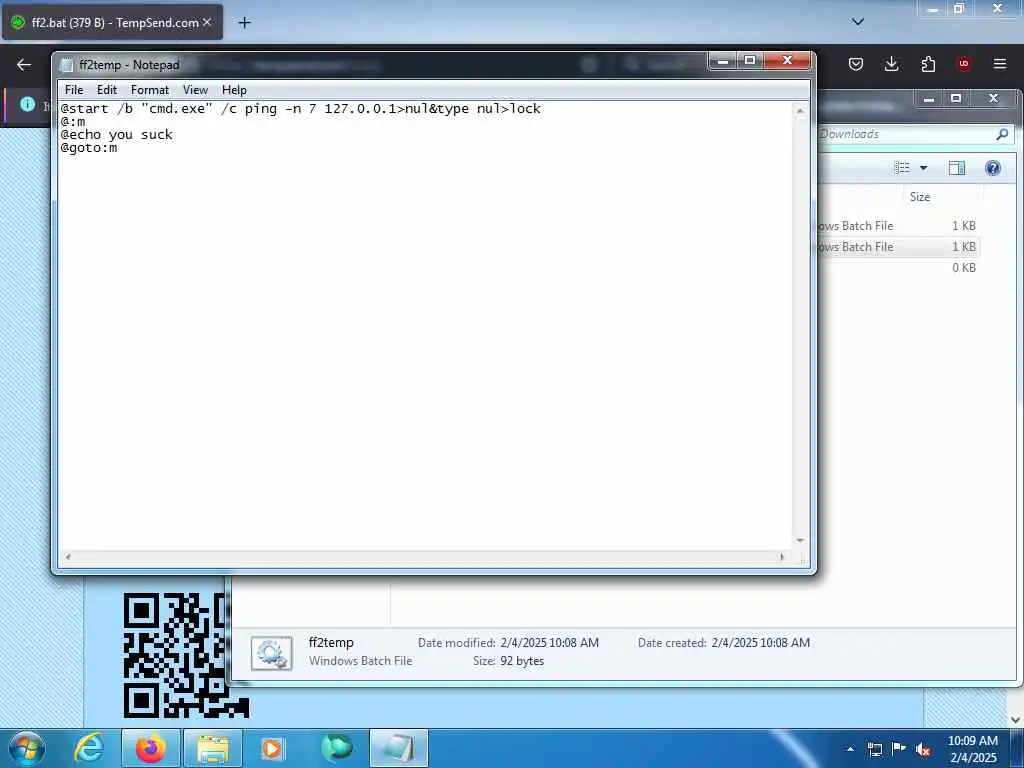The height and width of the screenshot is (768, 1024).
Task: Click the Firefox list all tabs chevron
Action: [x=858, y=22]
